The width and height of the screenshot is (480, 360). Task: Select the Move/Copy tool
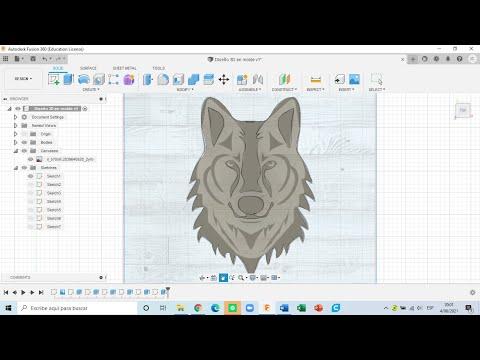coord(224,79)
